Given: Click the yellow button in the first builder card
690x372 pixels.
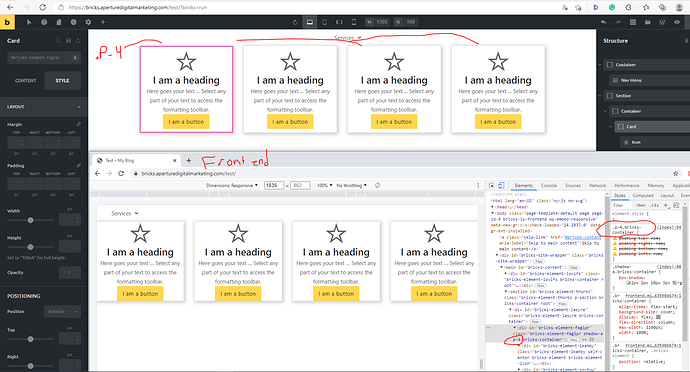Looking at the screenshot, I should click(x=186, y=122).
